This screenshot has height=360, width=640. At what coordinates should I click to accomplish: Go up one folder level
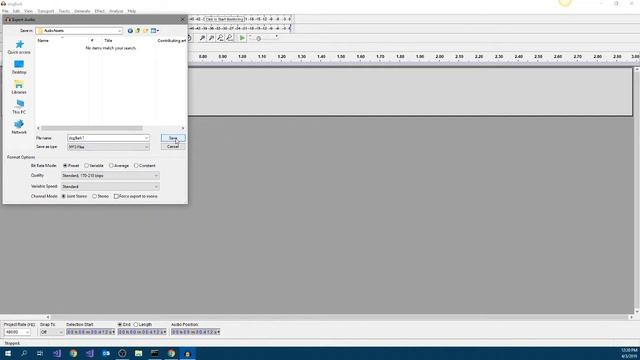point(138,31)
